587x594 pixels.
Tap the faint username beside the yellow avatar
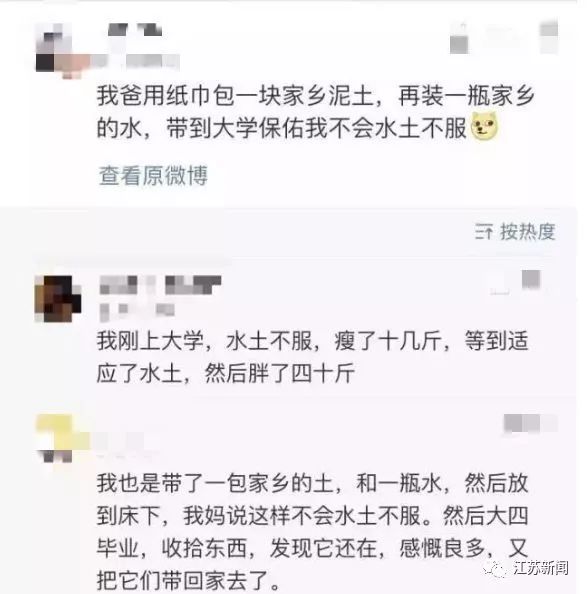120,441
